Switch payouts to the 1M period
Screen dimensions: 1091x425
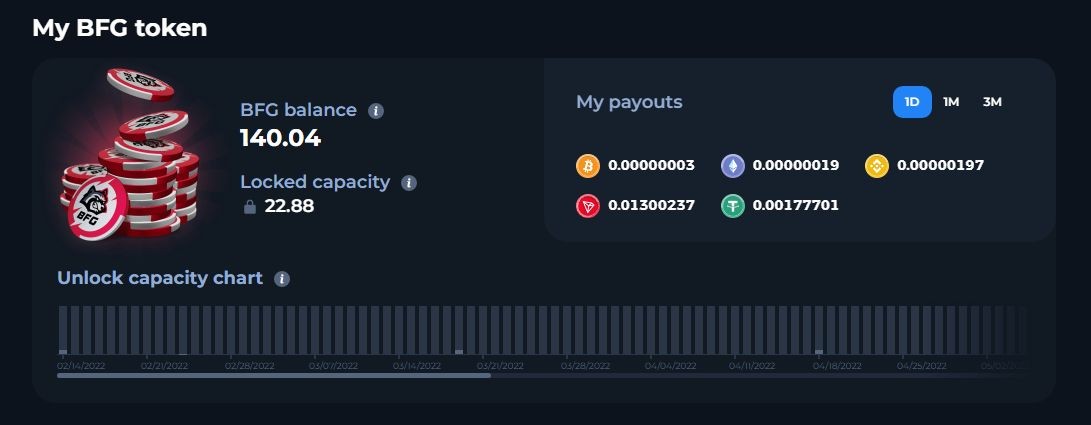(x=951, y=102)
